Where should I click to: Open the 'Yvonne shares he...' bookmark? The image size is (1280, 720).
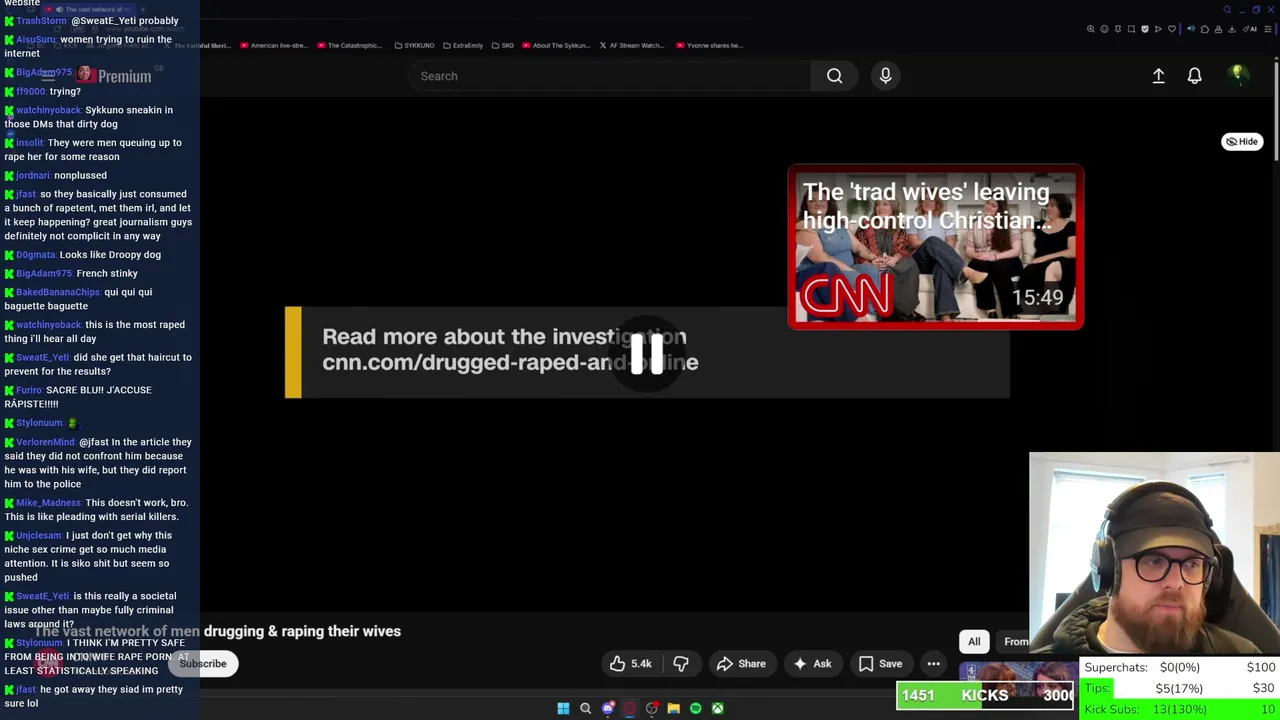pos(709,45)
